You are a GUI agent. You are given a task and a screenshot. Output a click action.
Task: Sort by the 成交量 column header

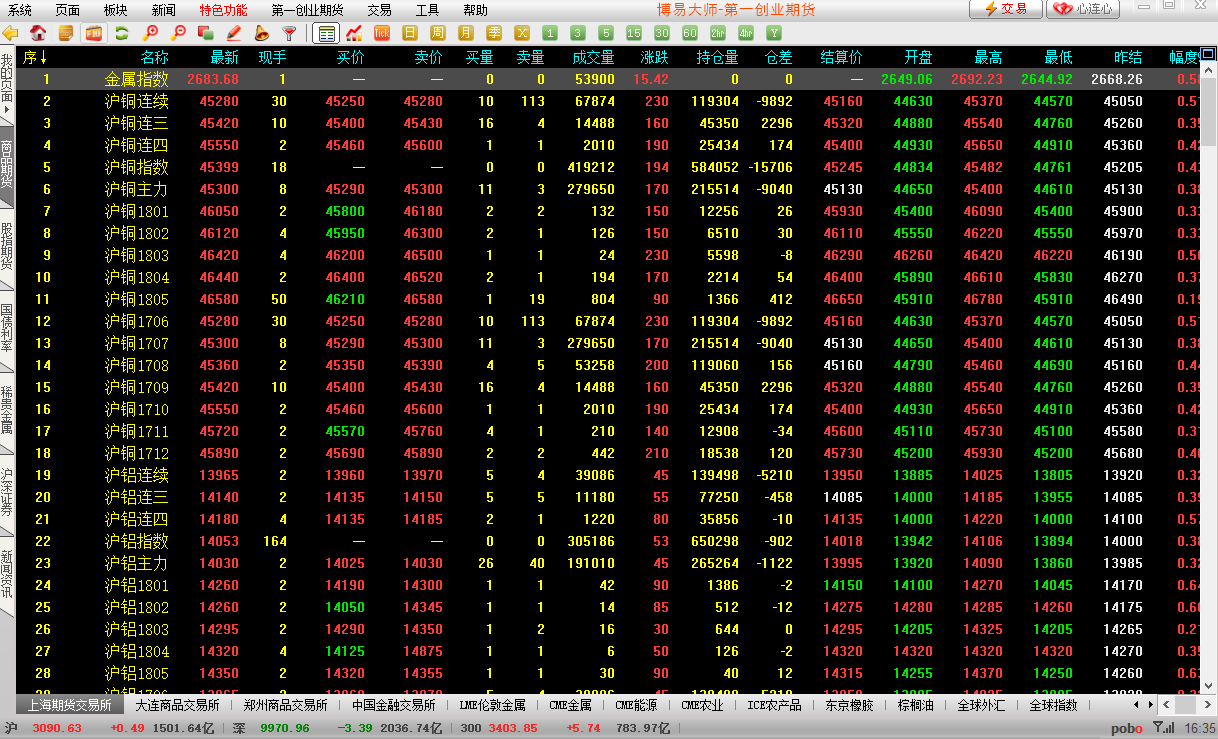(x=593, y=57)
